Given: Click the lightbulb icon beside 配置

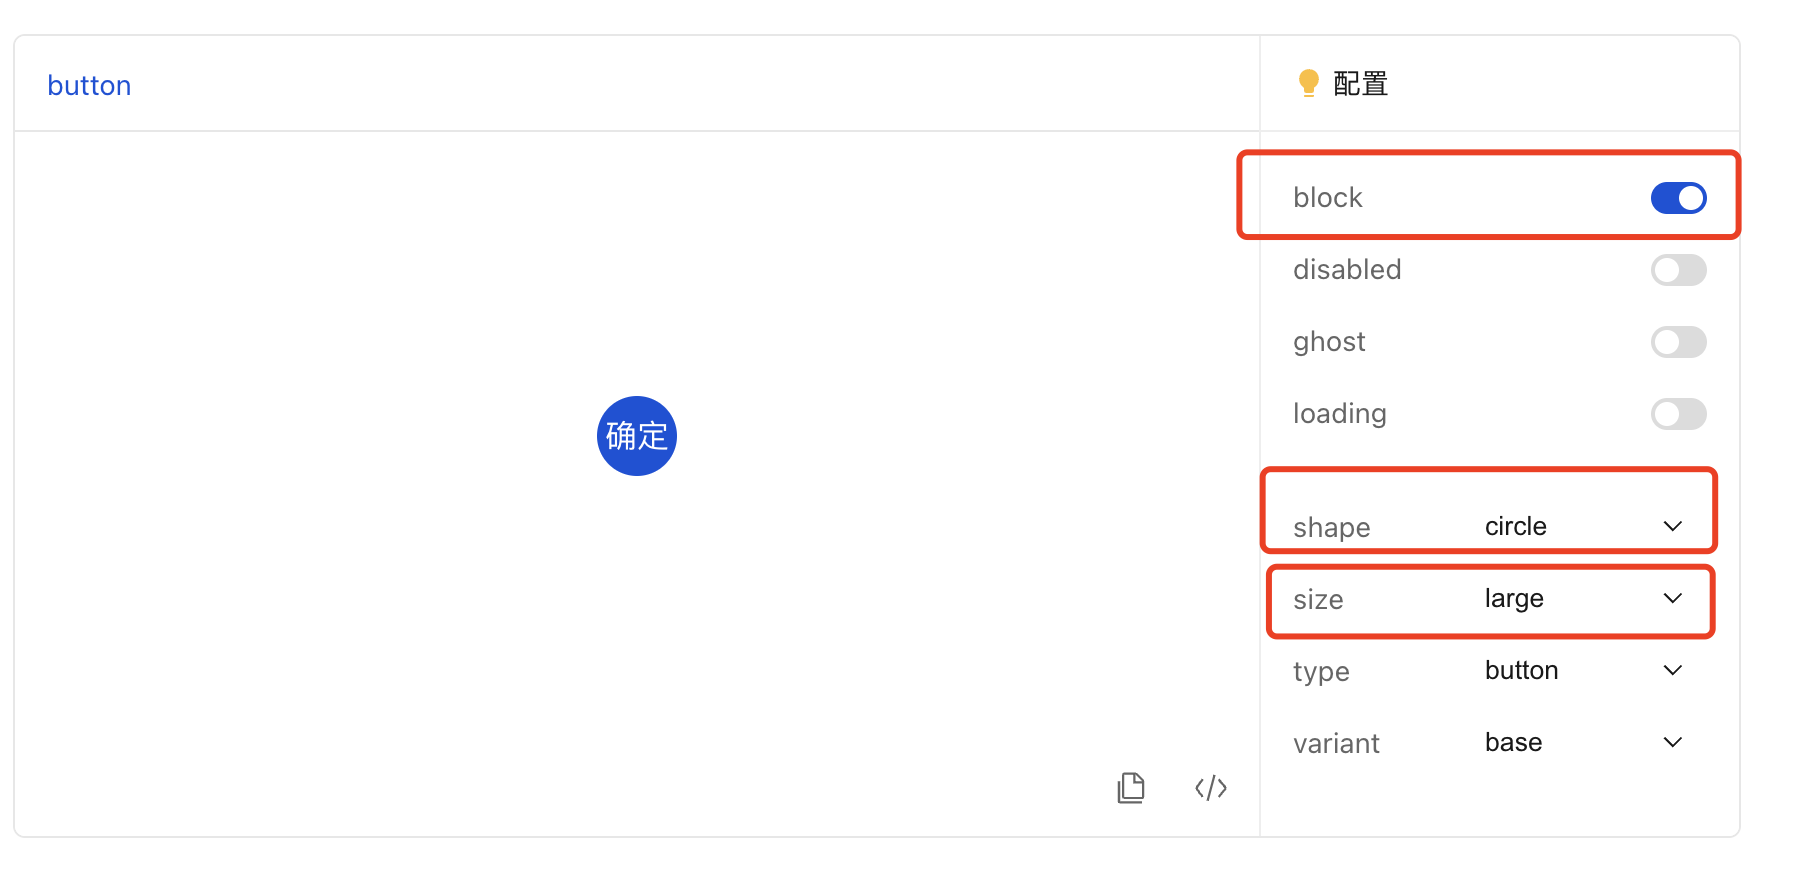Looking at the screenshot, I should pos(1308,83).
